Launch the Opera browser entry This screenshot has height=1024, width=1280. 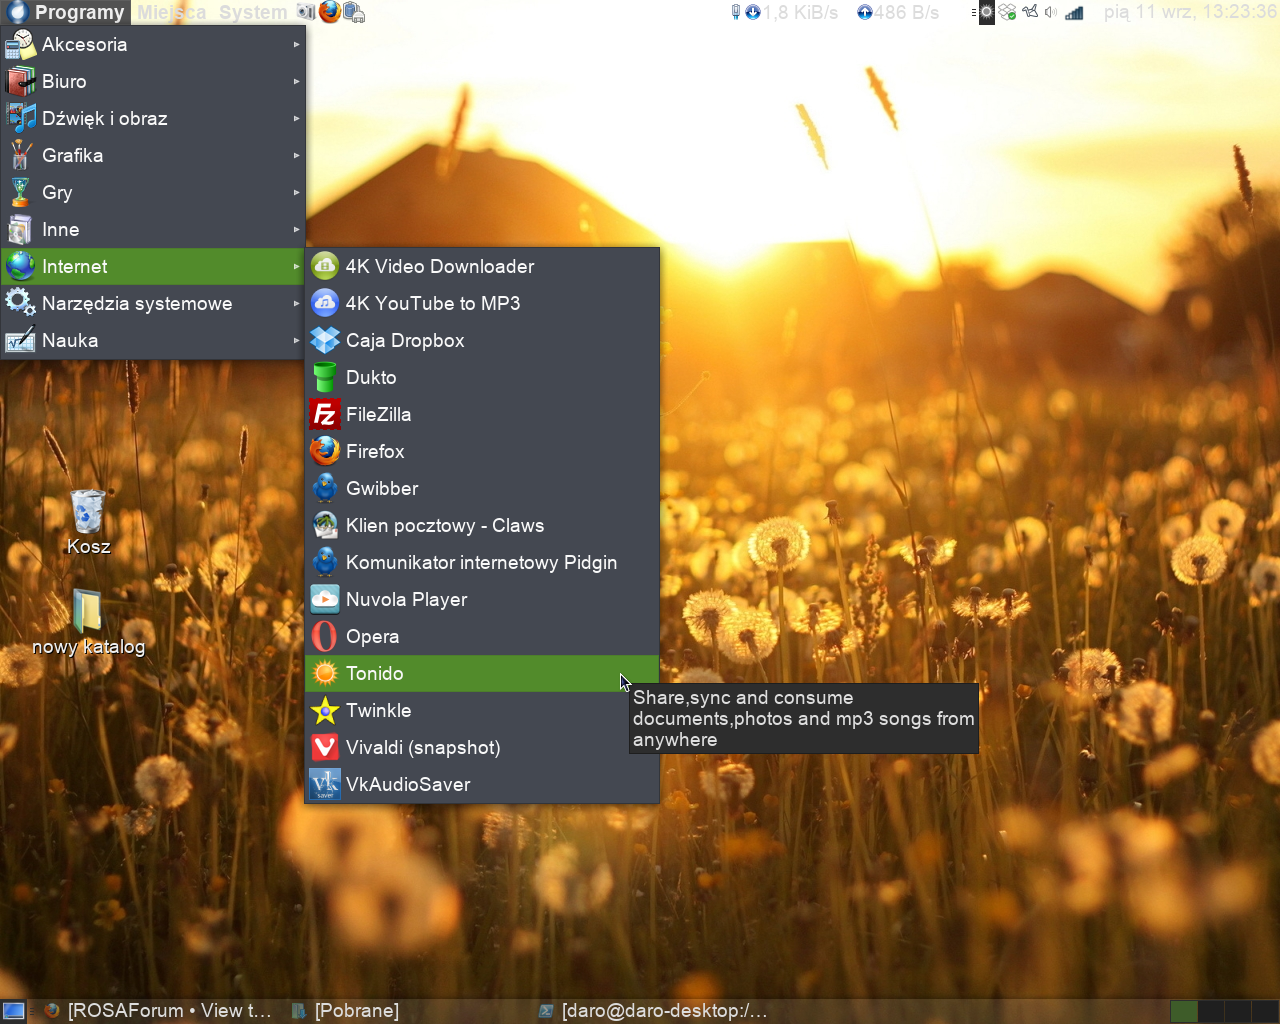[x=482, y=636]
